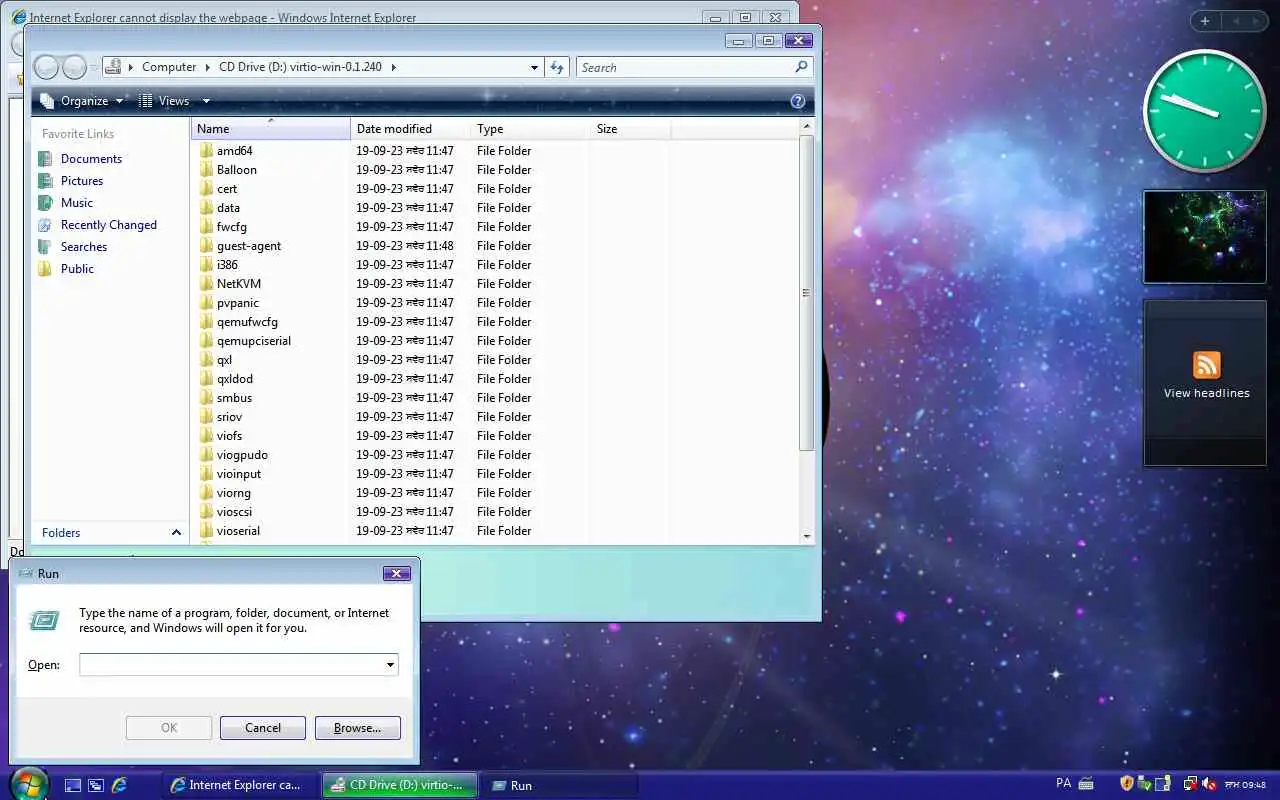
Task: Click the arrow after Computer in breadcrumb
Action: point(208,67)
